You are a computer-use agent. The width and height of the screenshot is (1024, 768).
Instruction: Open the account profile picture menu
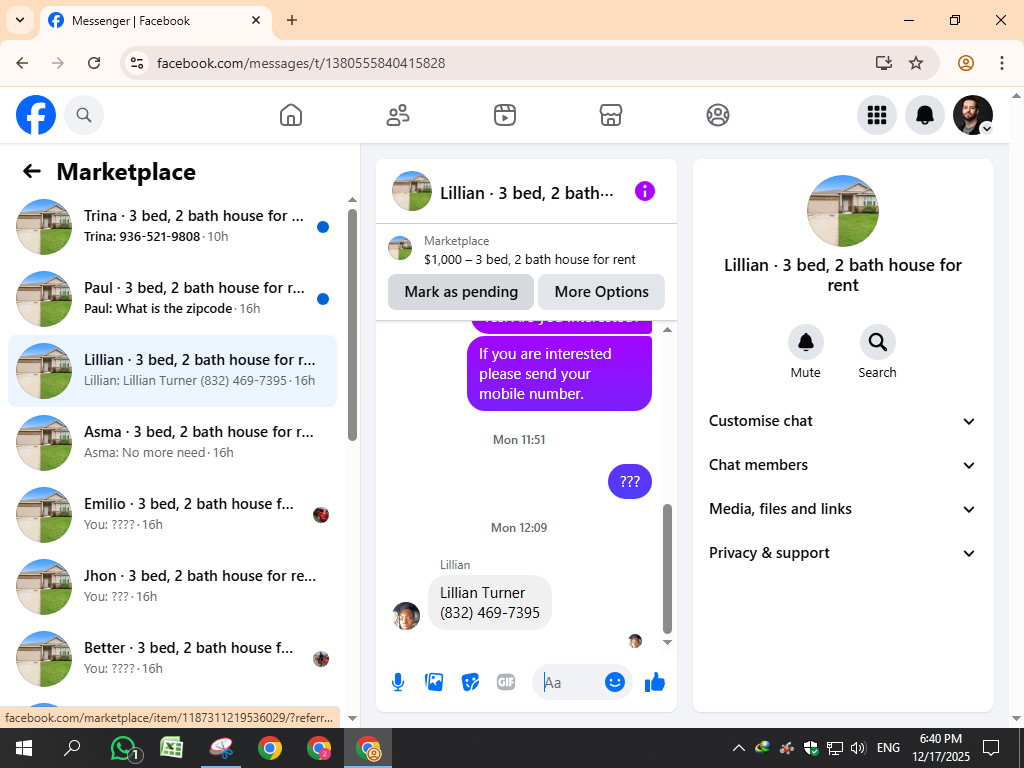coord(973,115)
